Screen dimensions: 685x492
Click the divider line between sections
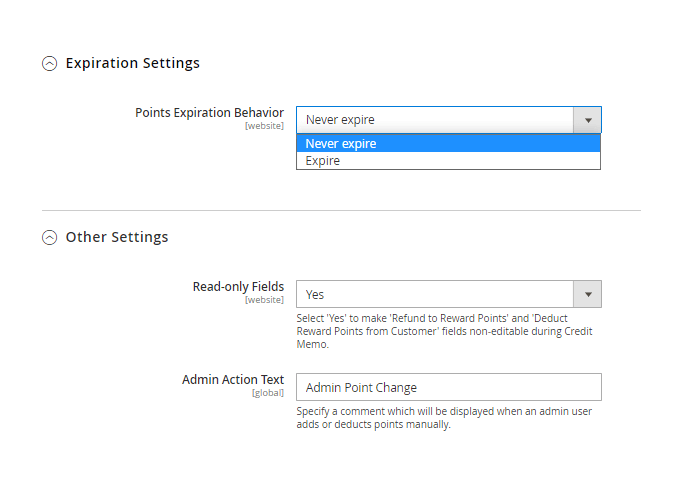(341, 211)
